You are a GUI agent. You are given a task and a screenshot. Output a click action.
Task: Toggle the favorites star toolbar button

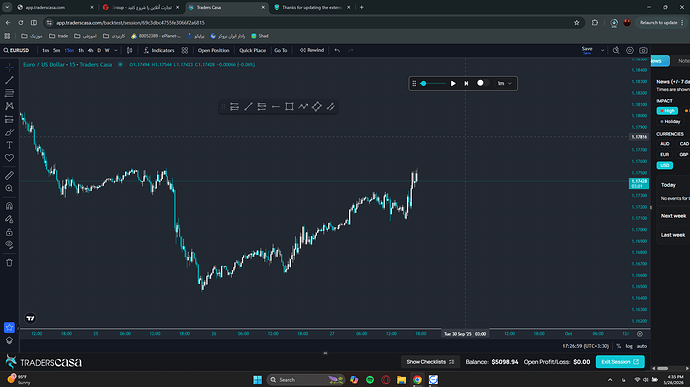(x=9, y=328)
